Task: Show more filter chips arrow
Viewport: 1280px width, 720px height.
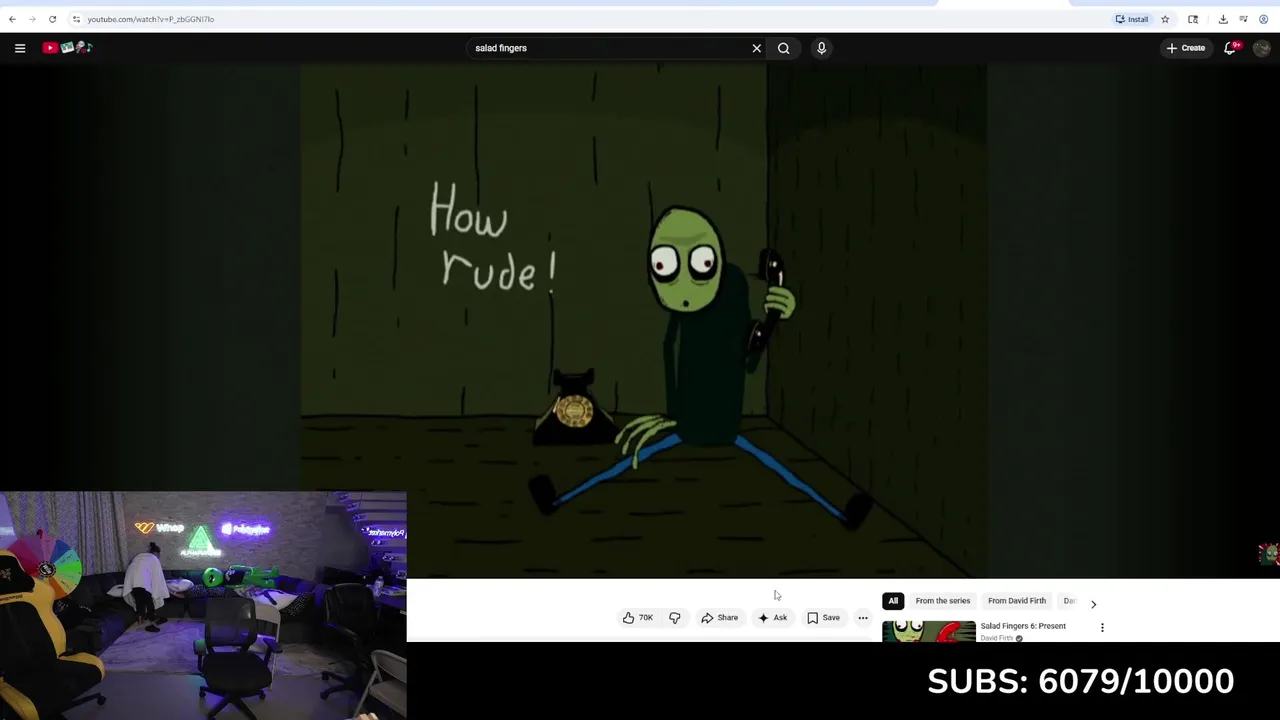Action: click(x=1093, y=604)
